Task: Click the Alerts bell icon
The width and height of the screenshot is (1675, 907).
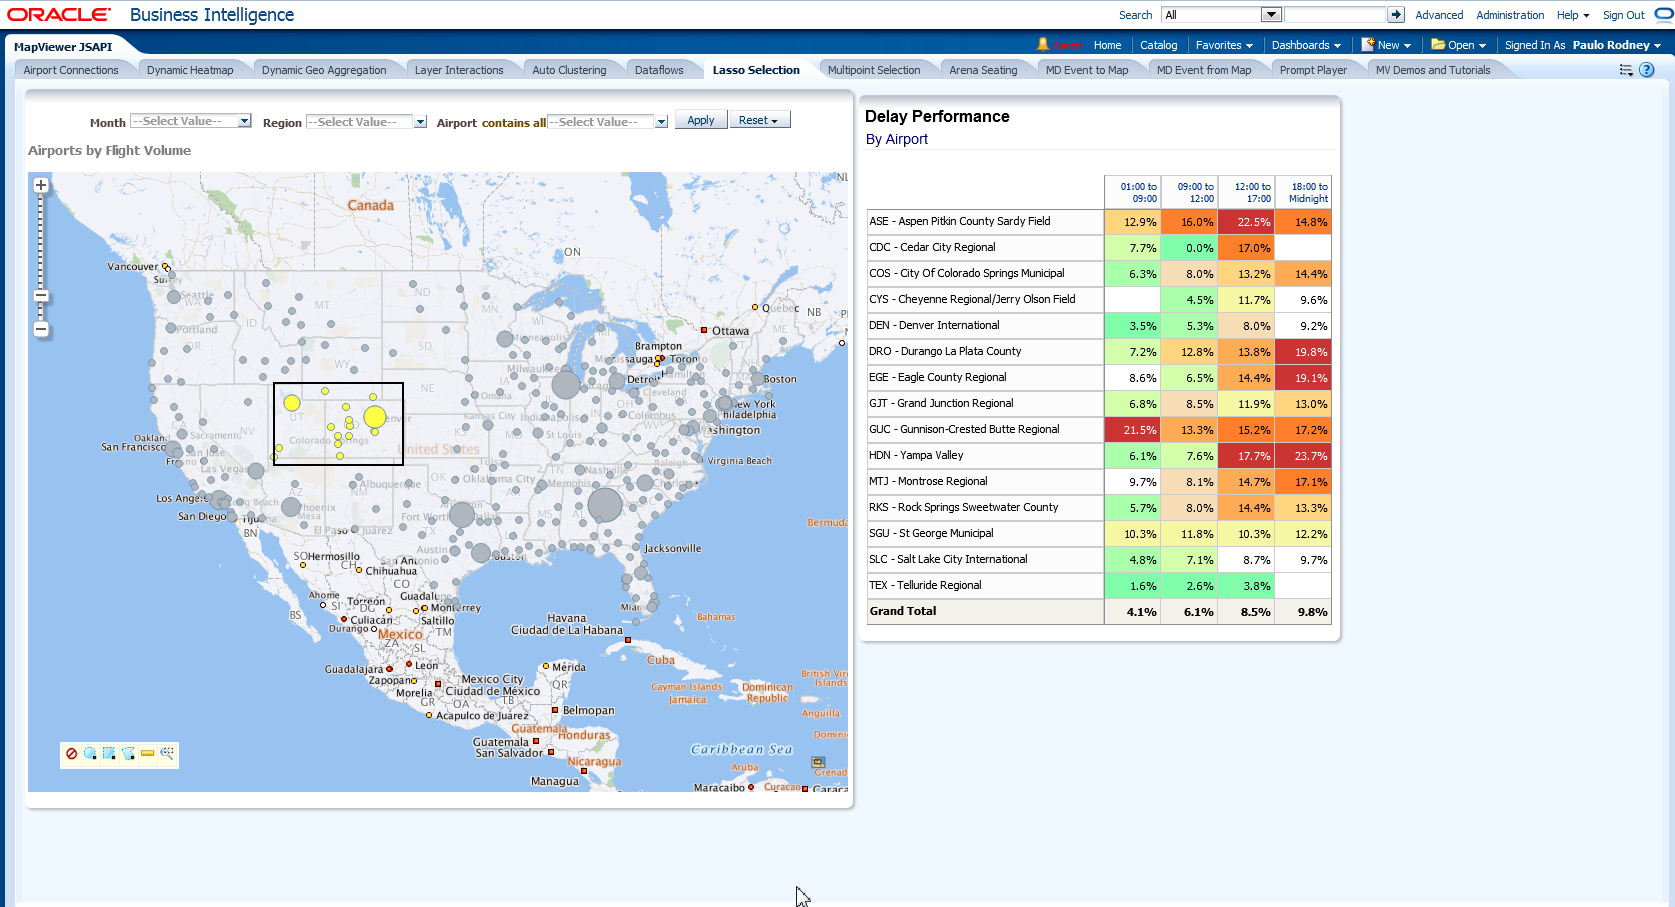Action: [x=1043, y=44]
